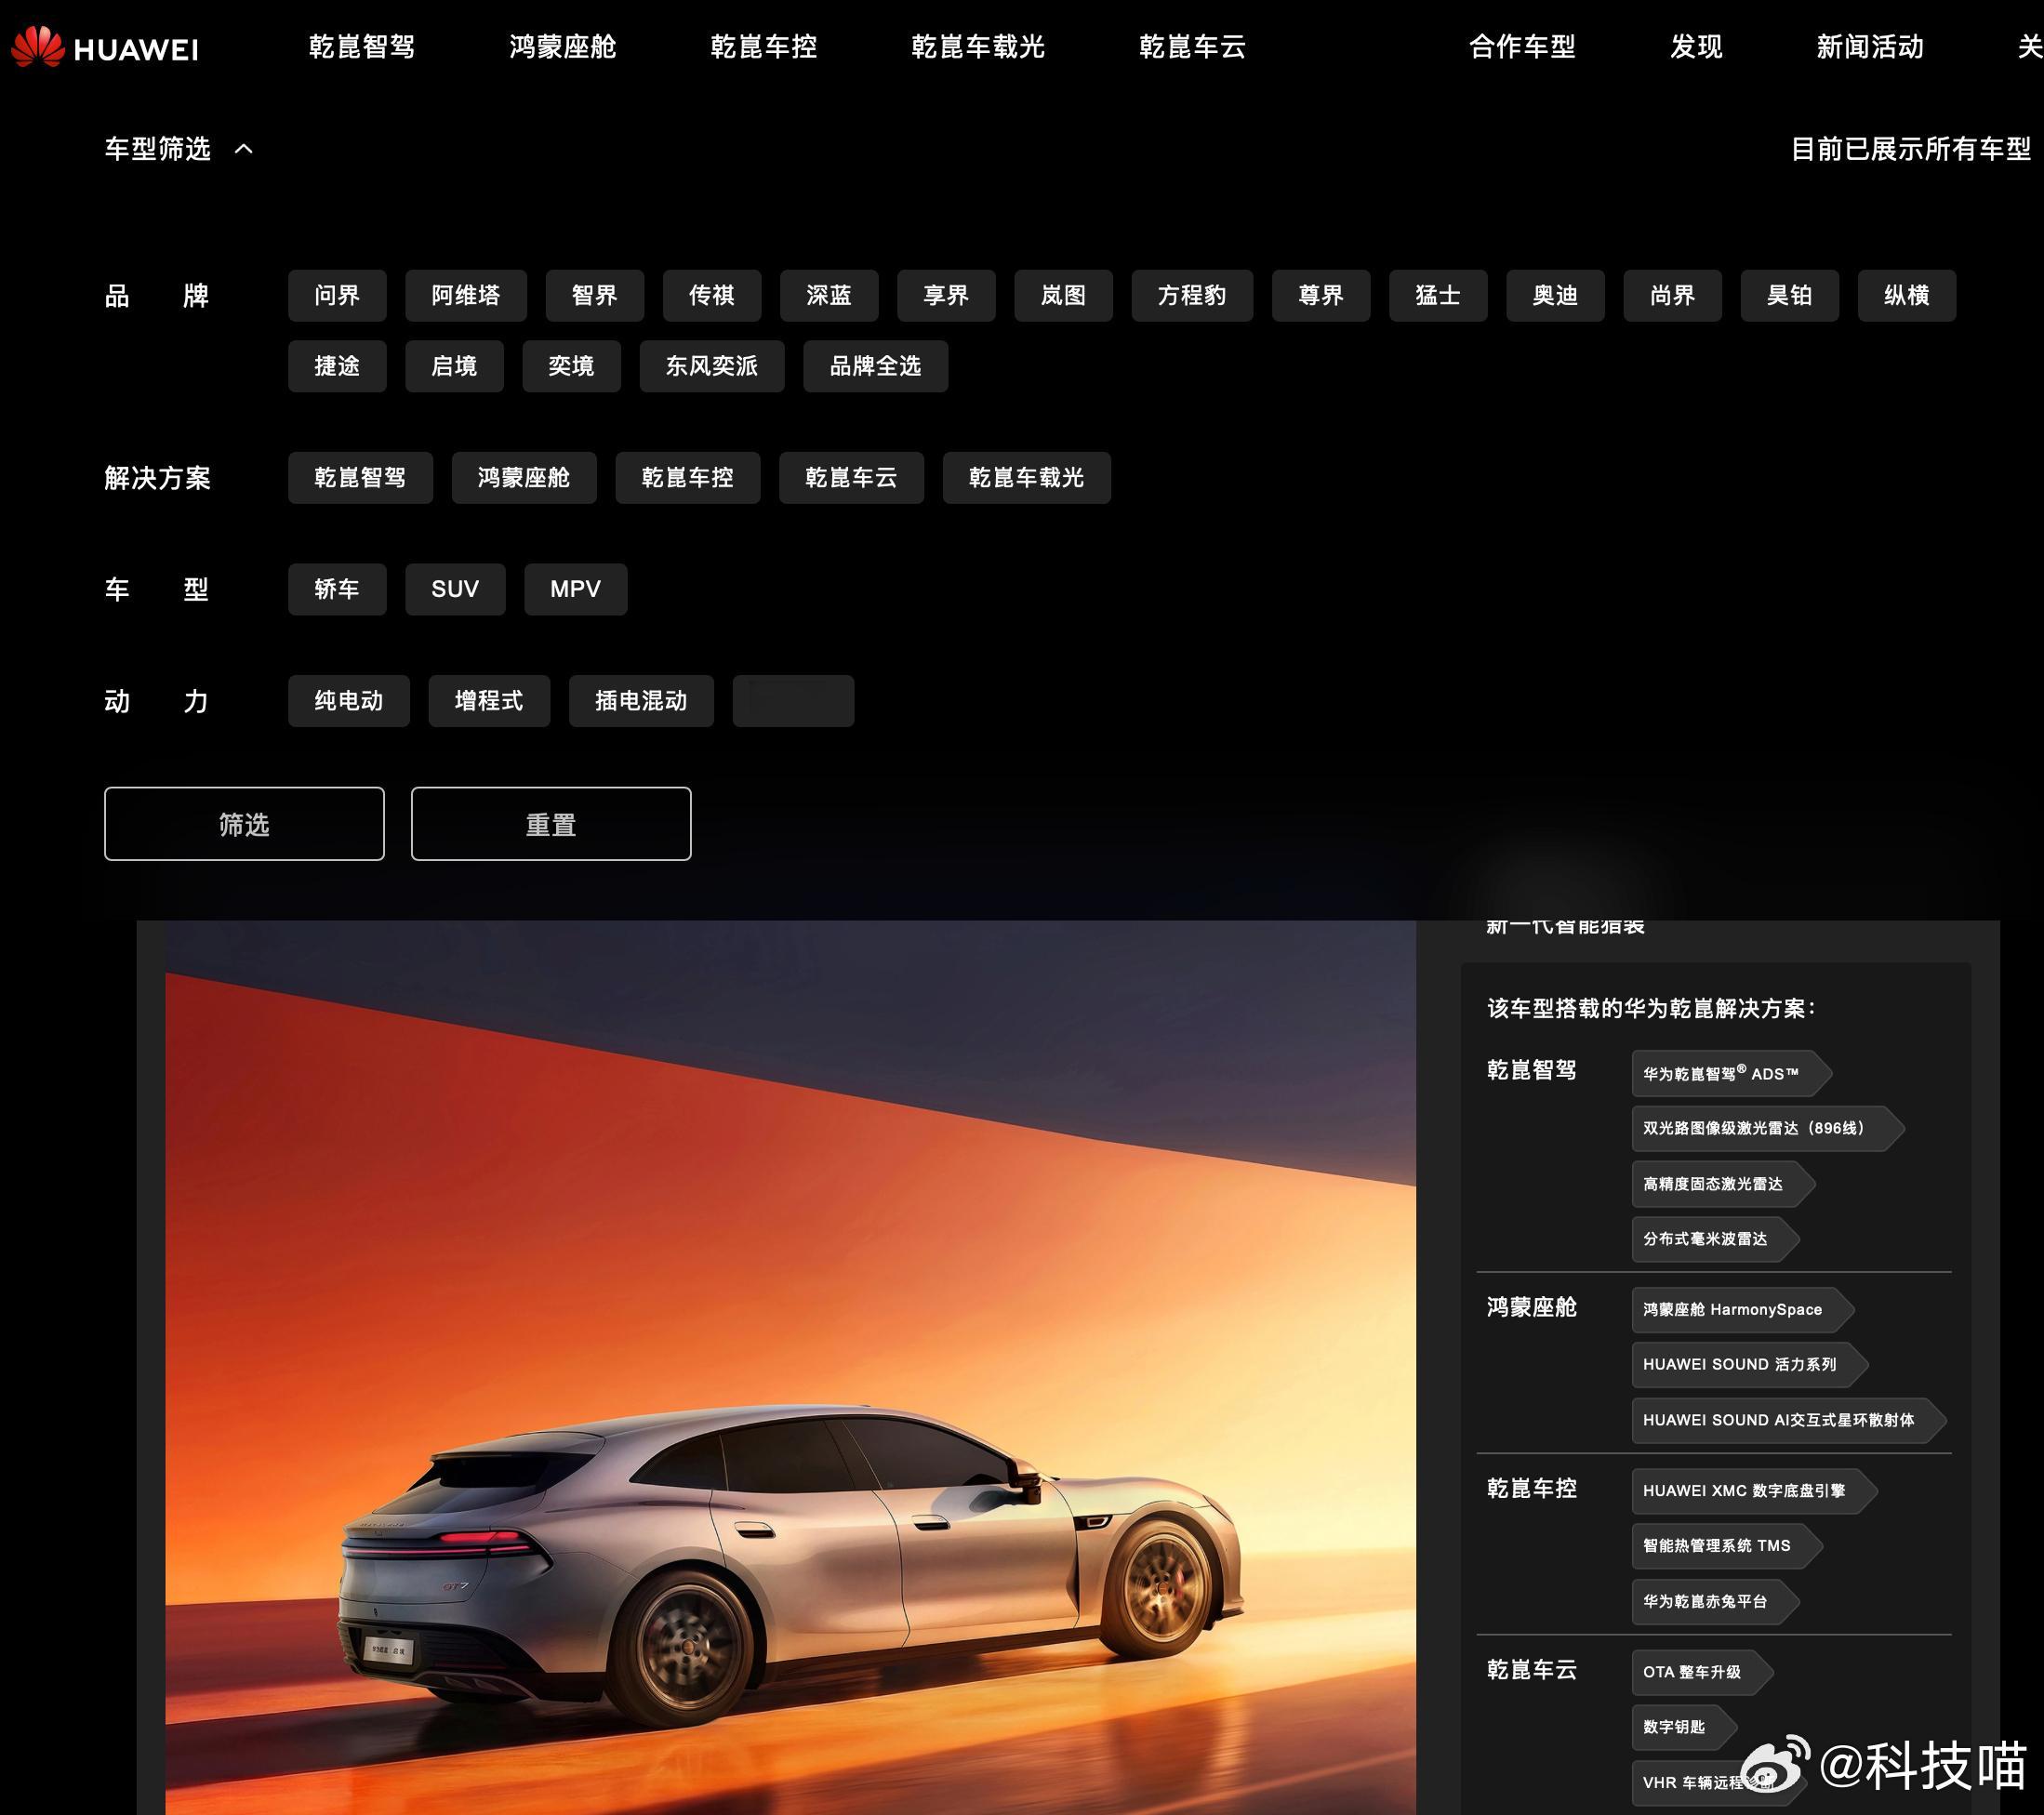
Task: Click 该车型搭载的华为乾崑解决方案 heading
Action: click(1651, 1008)
